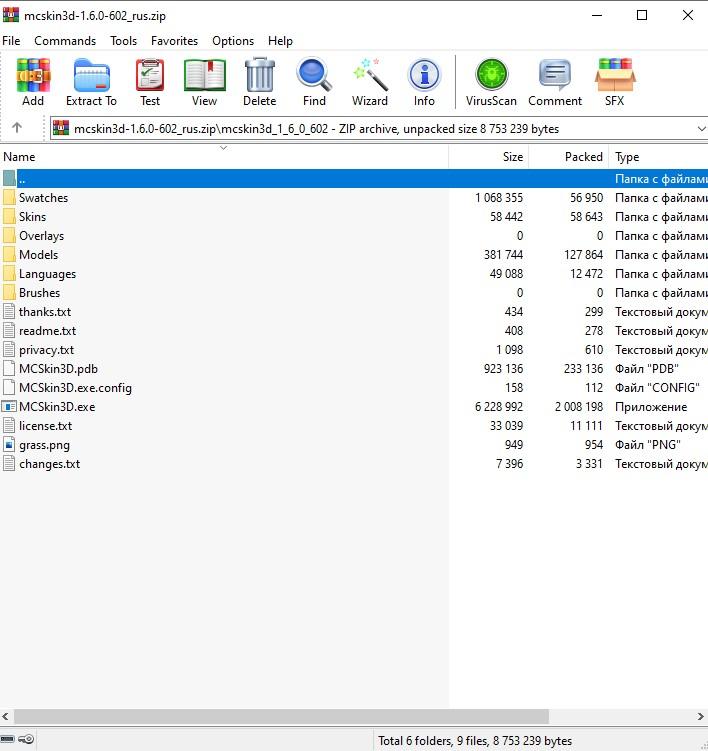Viewport: 708px width, 751px height.
Task: Sort by the Size column header
Action: pos(489,157)
